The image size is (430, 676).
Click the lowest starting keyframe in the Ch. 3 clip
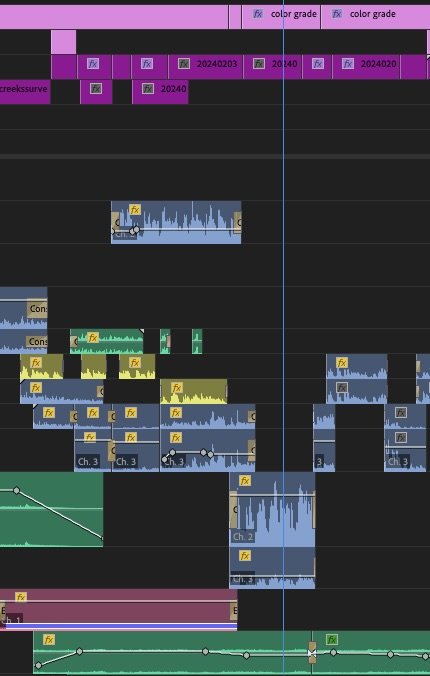164,460
